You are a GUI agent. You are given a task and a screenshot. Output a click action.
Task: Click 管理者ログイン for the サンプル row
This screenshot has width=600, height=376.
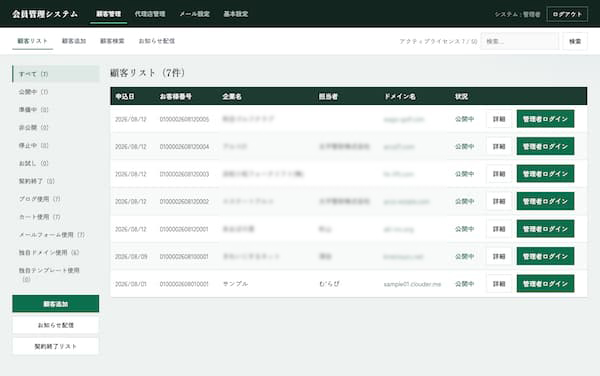[x=545, y=284]
